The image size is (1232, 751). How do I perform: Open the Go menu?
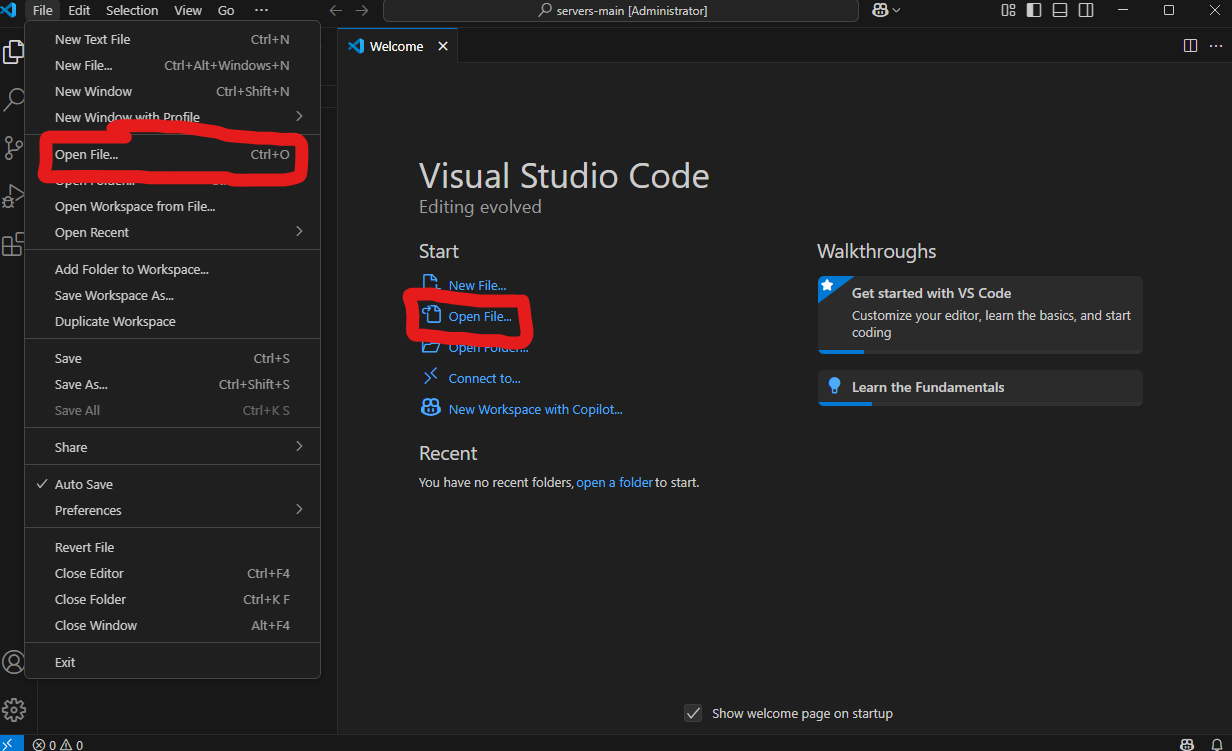226,10
